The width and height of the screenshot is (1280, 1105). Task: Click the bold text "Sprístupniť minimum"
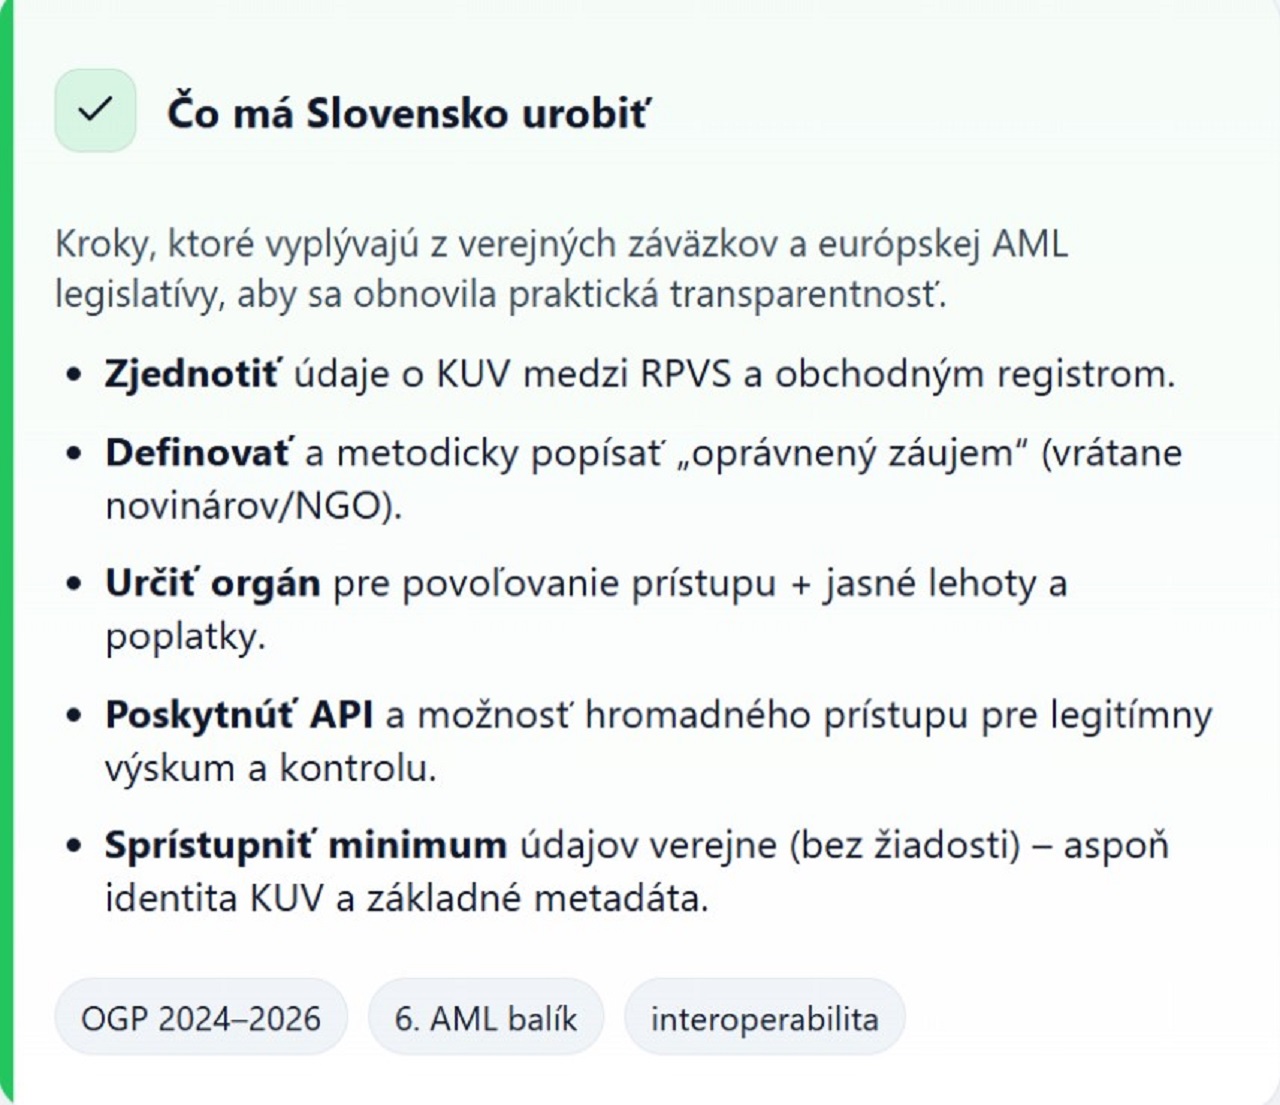click(x=306, y=845)
